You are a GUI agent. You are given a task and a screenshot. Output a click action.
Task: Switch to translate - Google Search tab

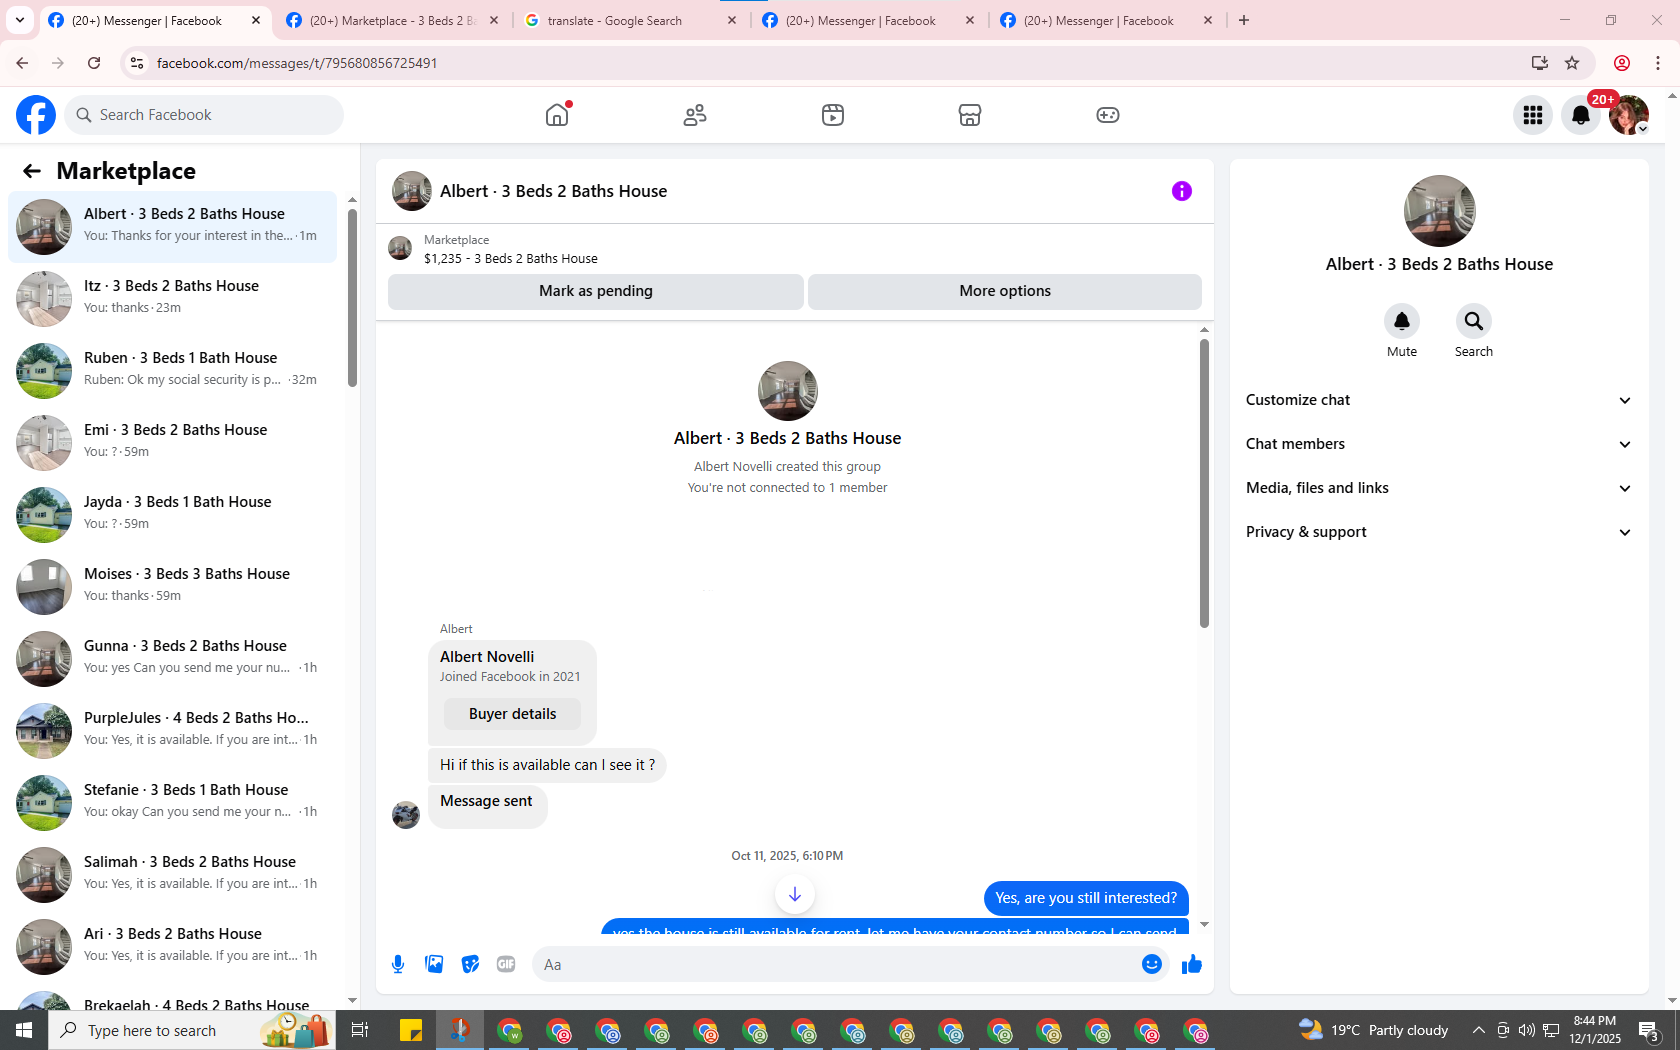(631, 20)
